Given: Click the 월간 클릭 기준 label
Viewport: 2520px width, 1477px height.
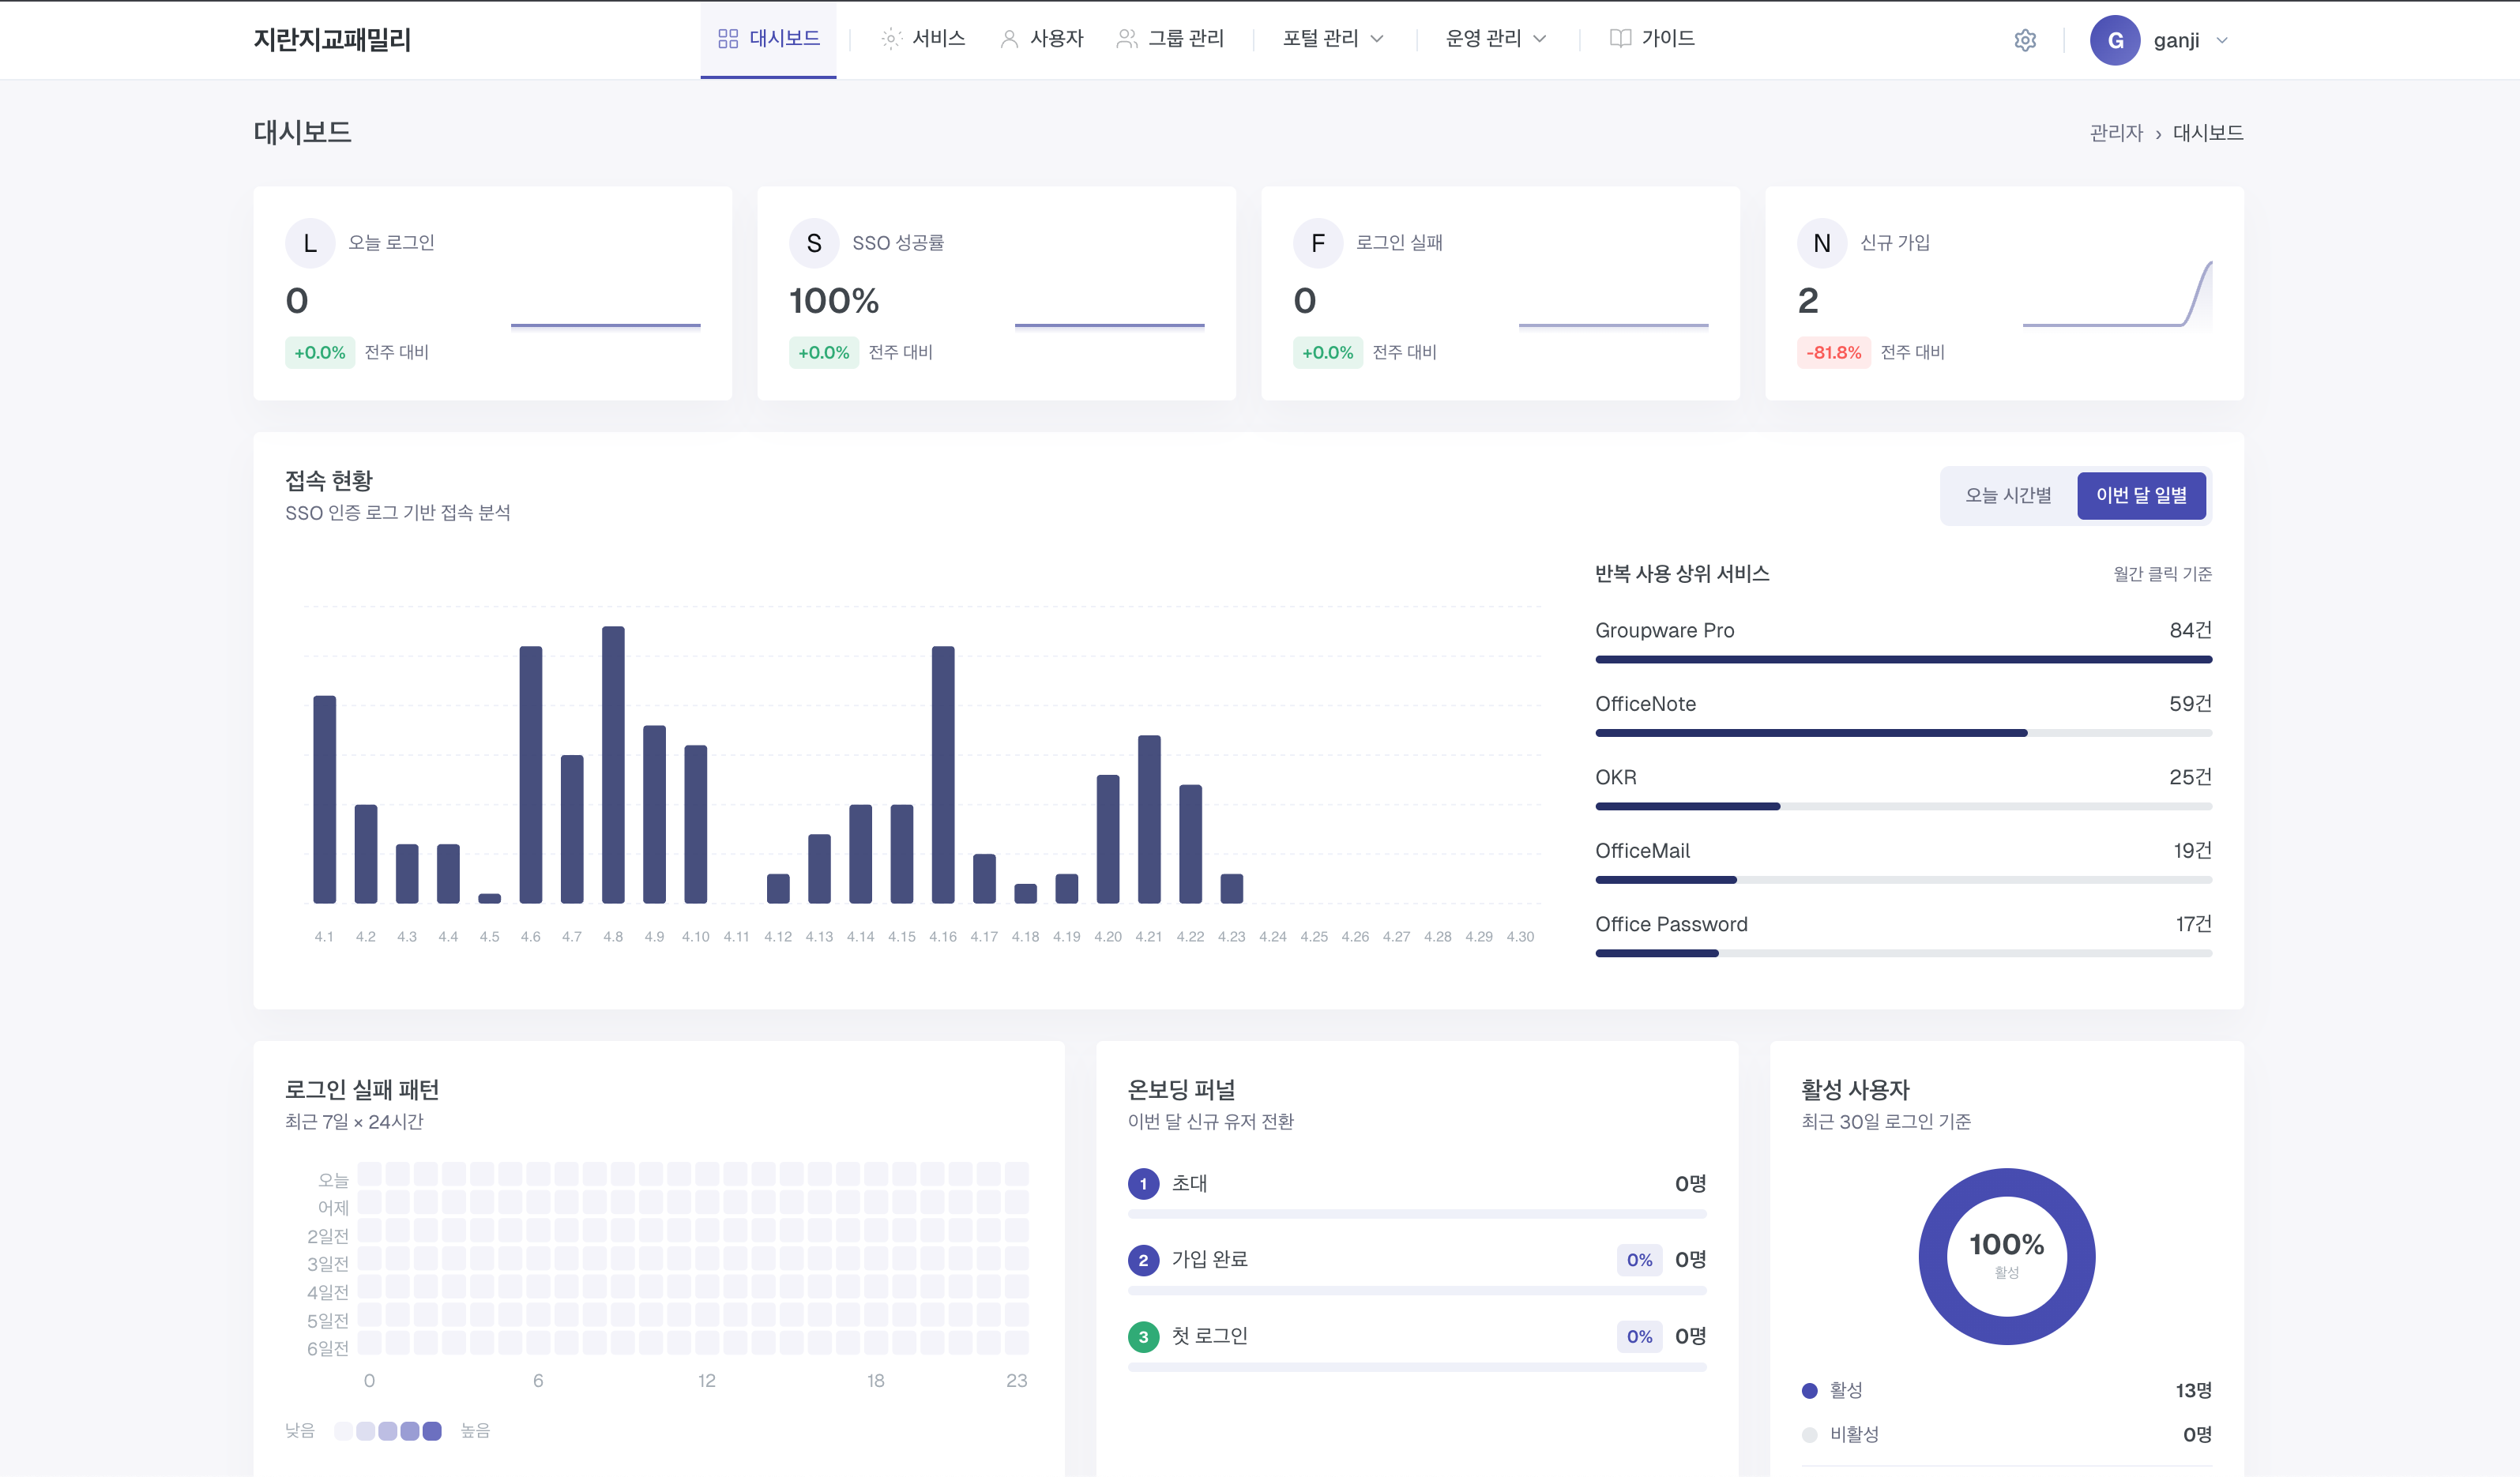Looking at the screenshot, I should click(x=2162, y=574).
